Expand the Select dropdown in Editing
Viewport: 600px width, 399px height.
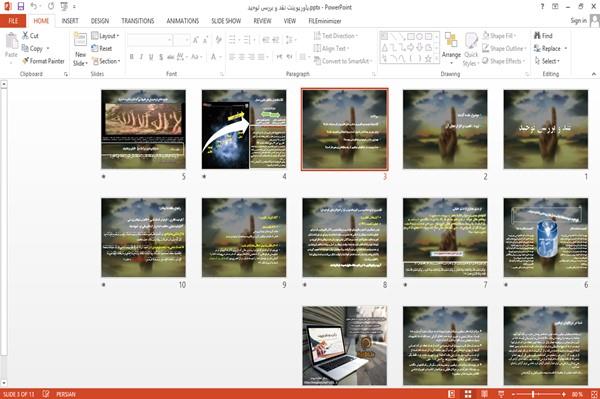547,61
